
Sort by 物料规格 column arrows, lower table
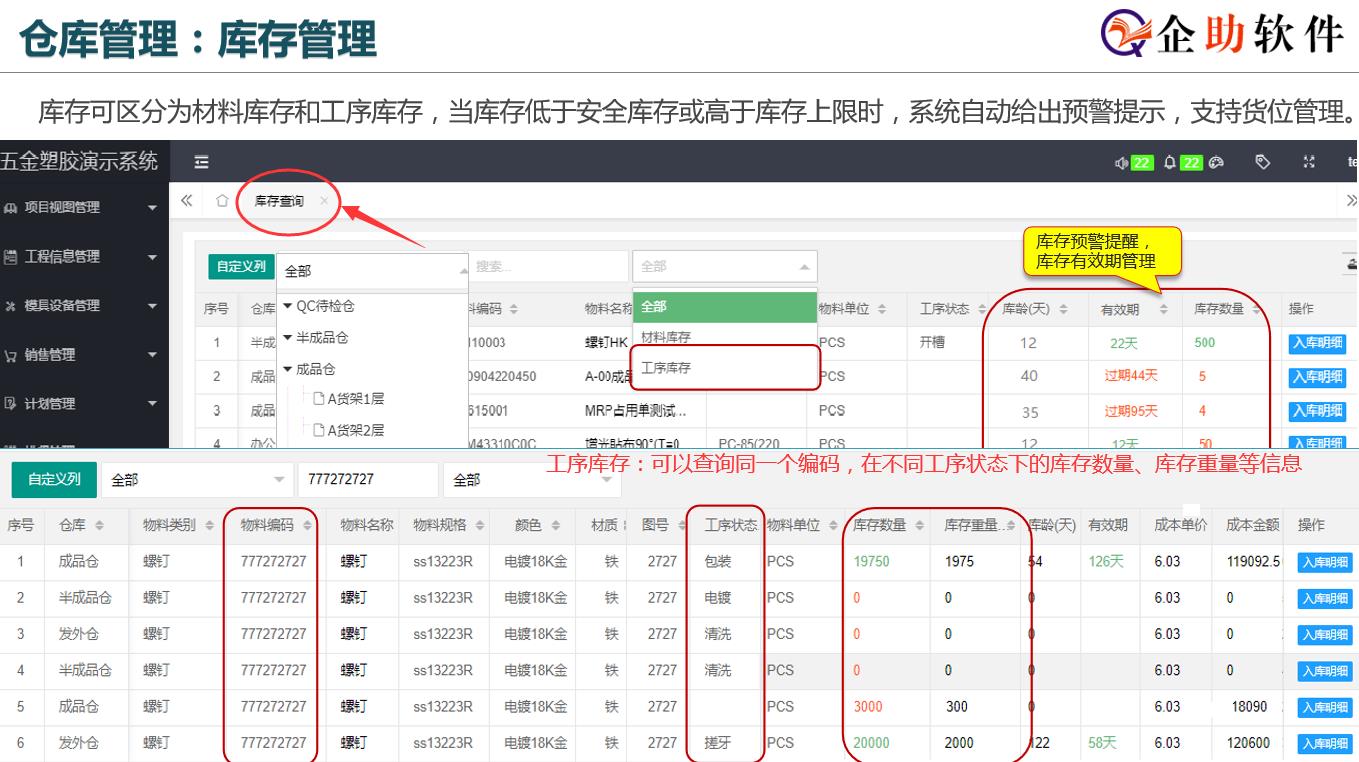(480, 526)
